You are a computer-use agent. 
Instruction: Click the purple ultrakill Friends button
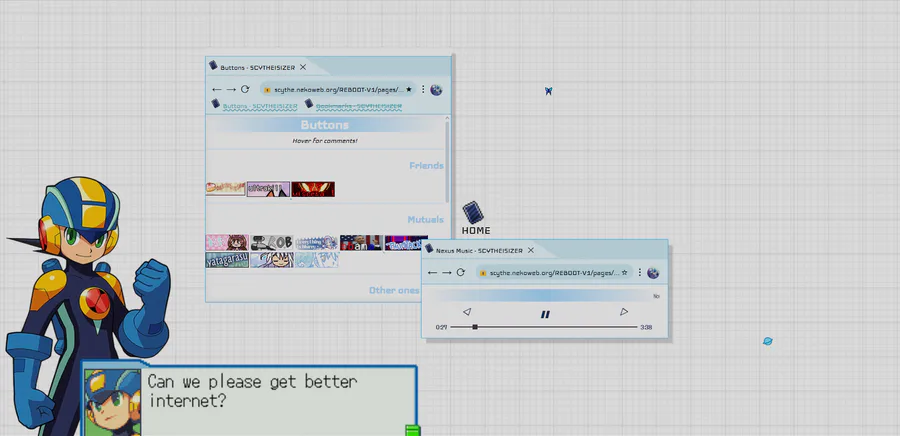pos(268,189)
